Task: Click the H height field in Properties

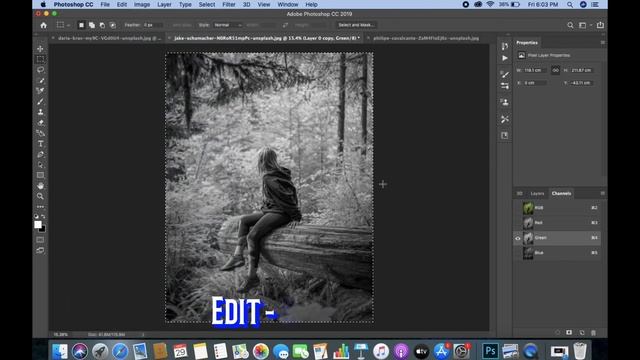Action: [581, 70]
